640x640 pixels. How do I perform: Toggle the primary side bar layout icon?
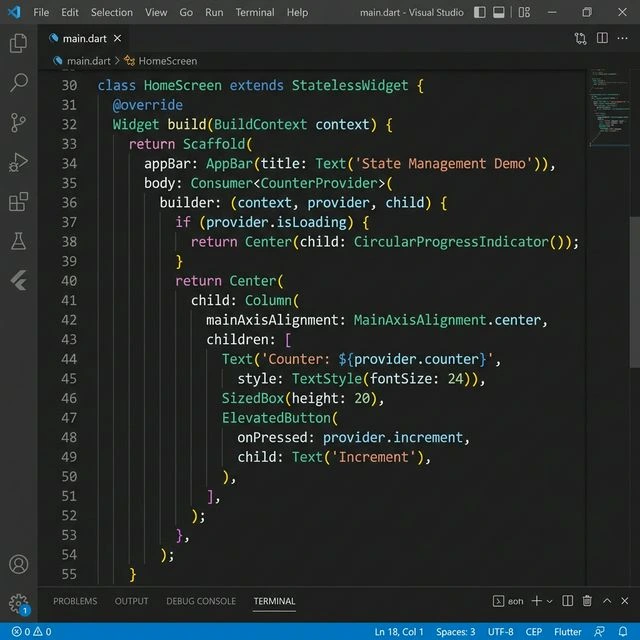pos(480,12)
